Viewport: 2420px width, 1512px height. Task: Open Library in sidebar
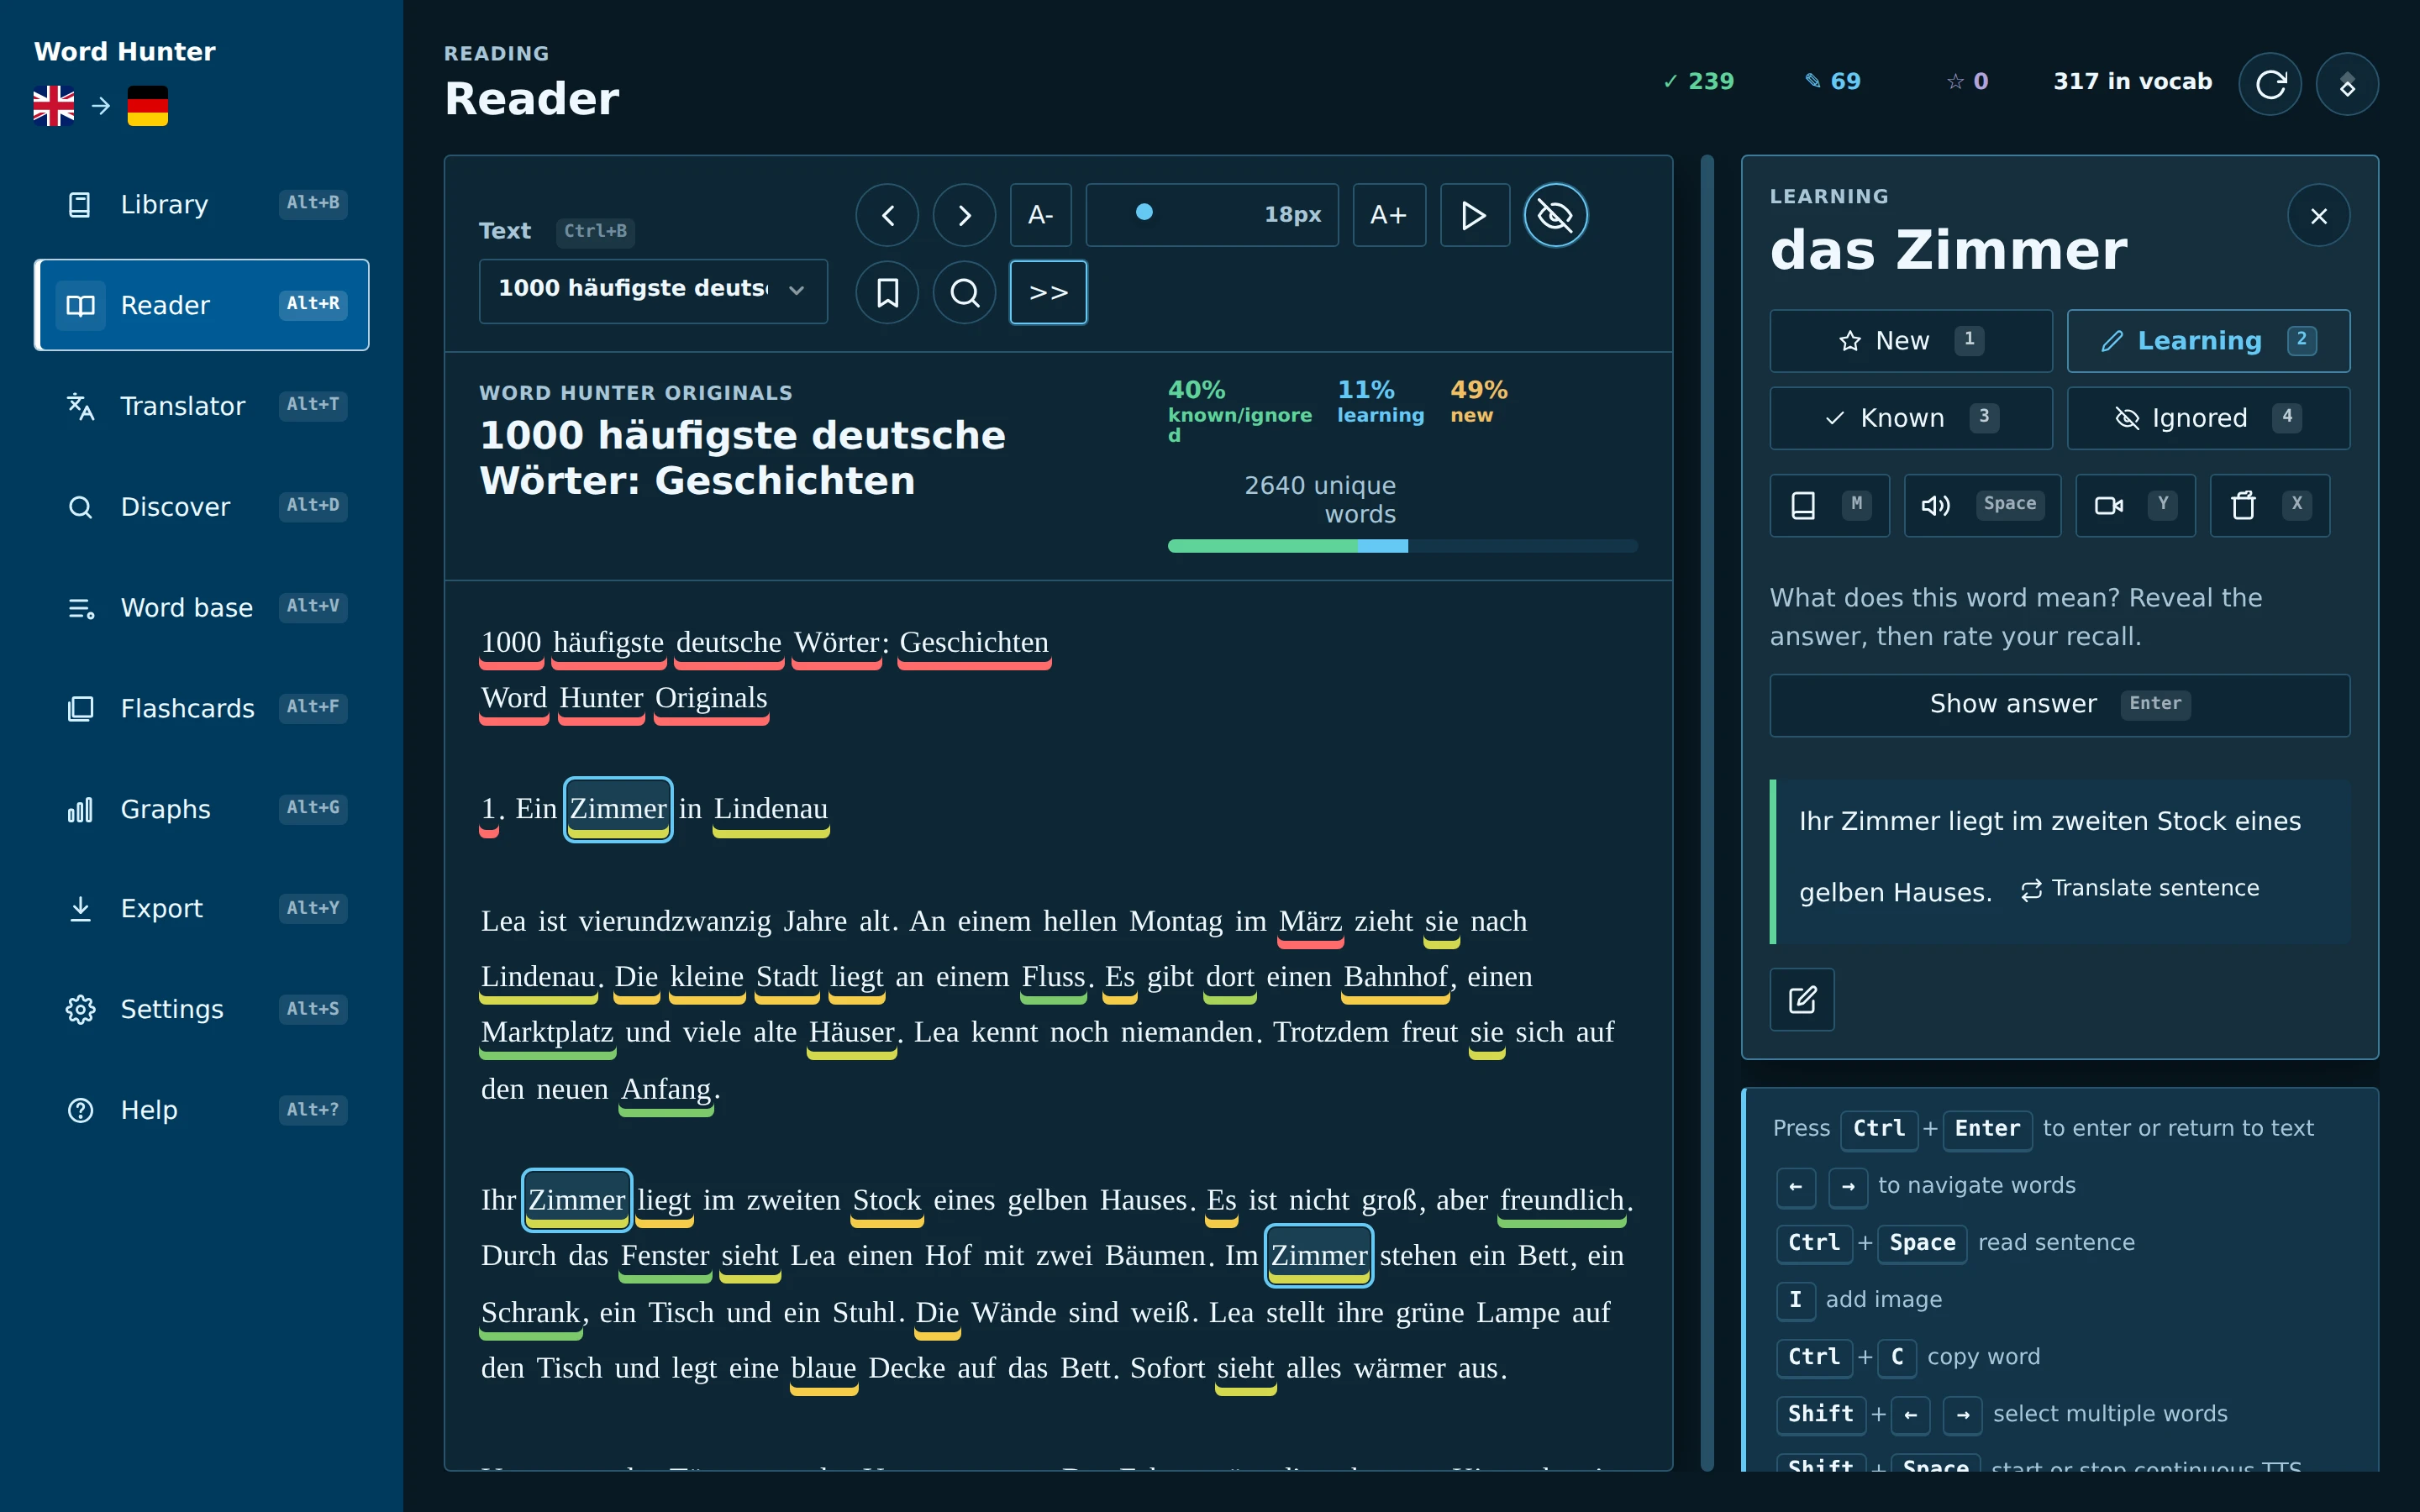click(202, 204)
